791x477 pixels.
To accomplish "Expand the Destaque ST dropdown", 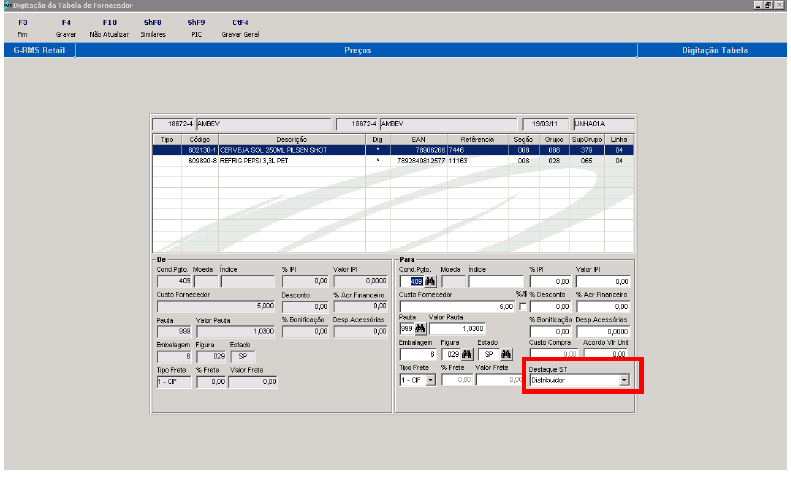I will tap(624, 380).
